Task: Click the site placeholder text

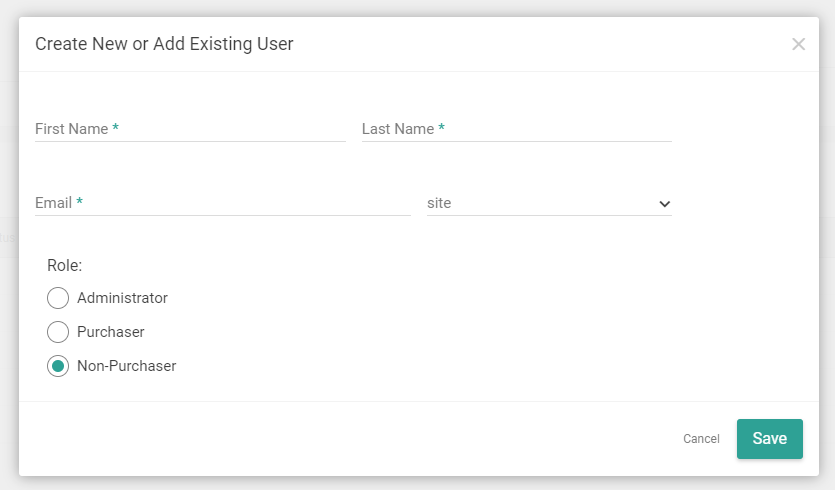Action: (439, 203)
